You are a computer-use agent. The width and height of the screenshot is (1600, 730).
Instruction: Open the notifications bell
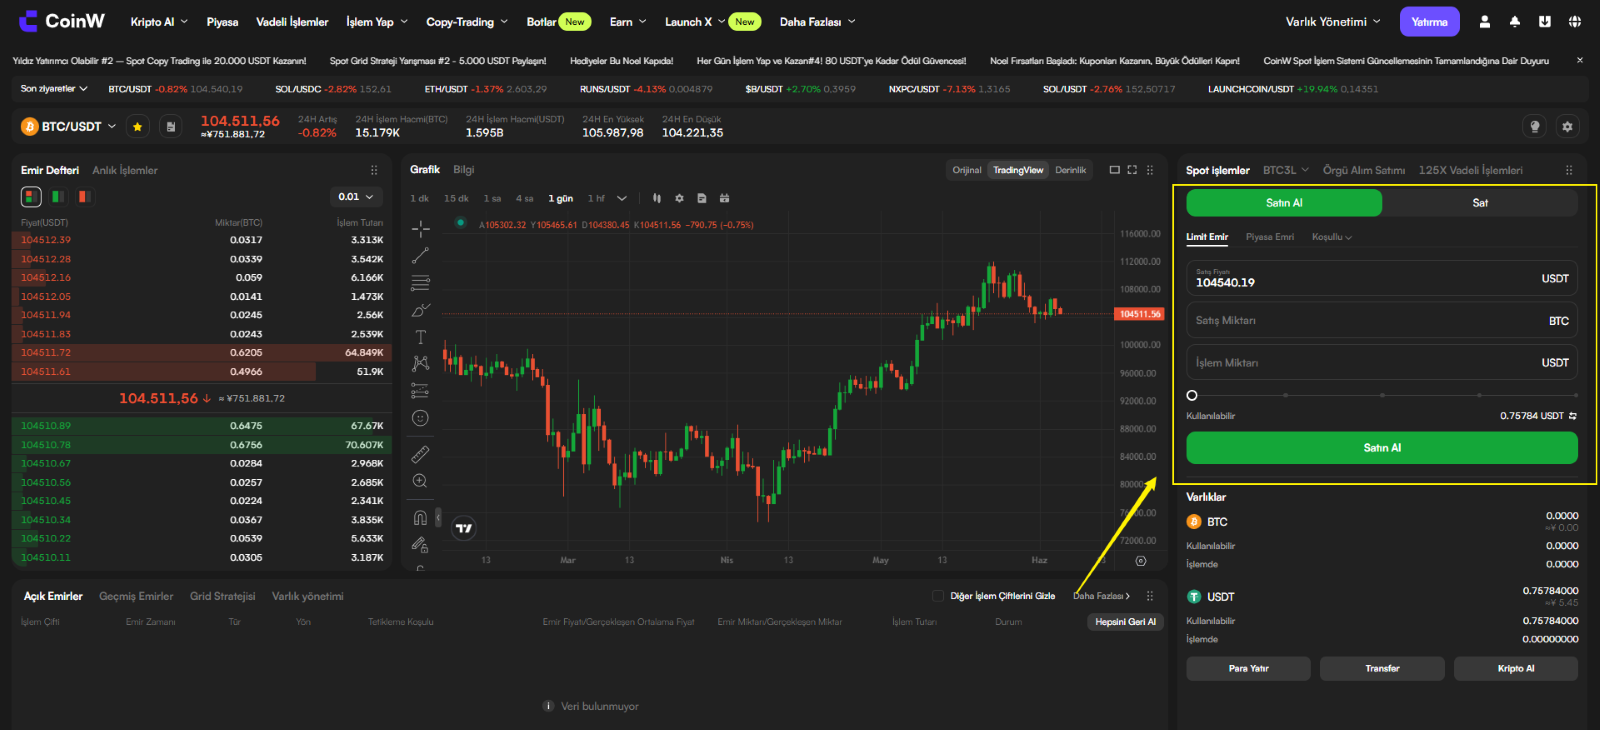coord(1515,21)
